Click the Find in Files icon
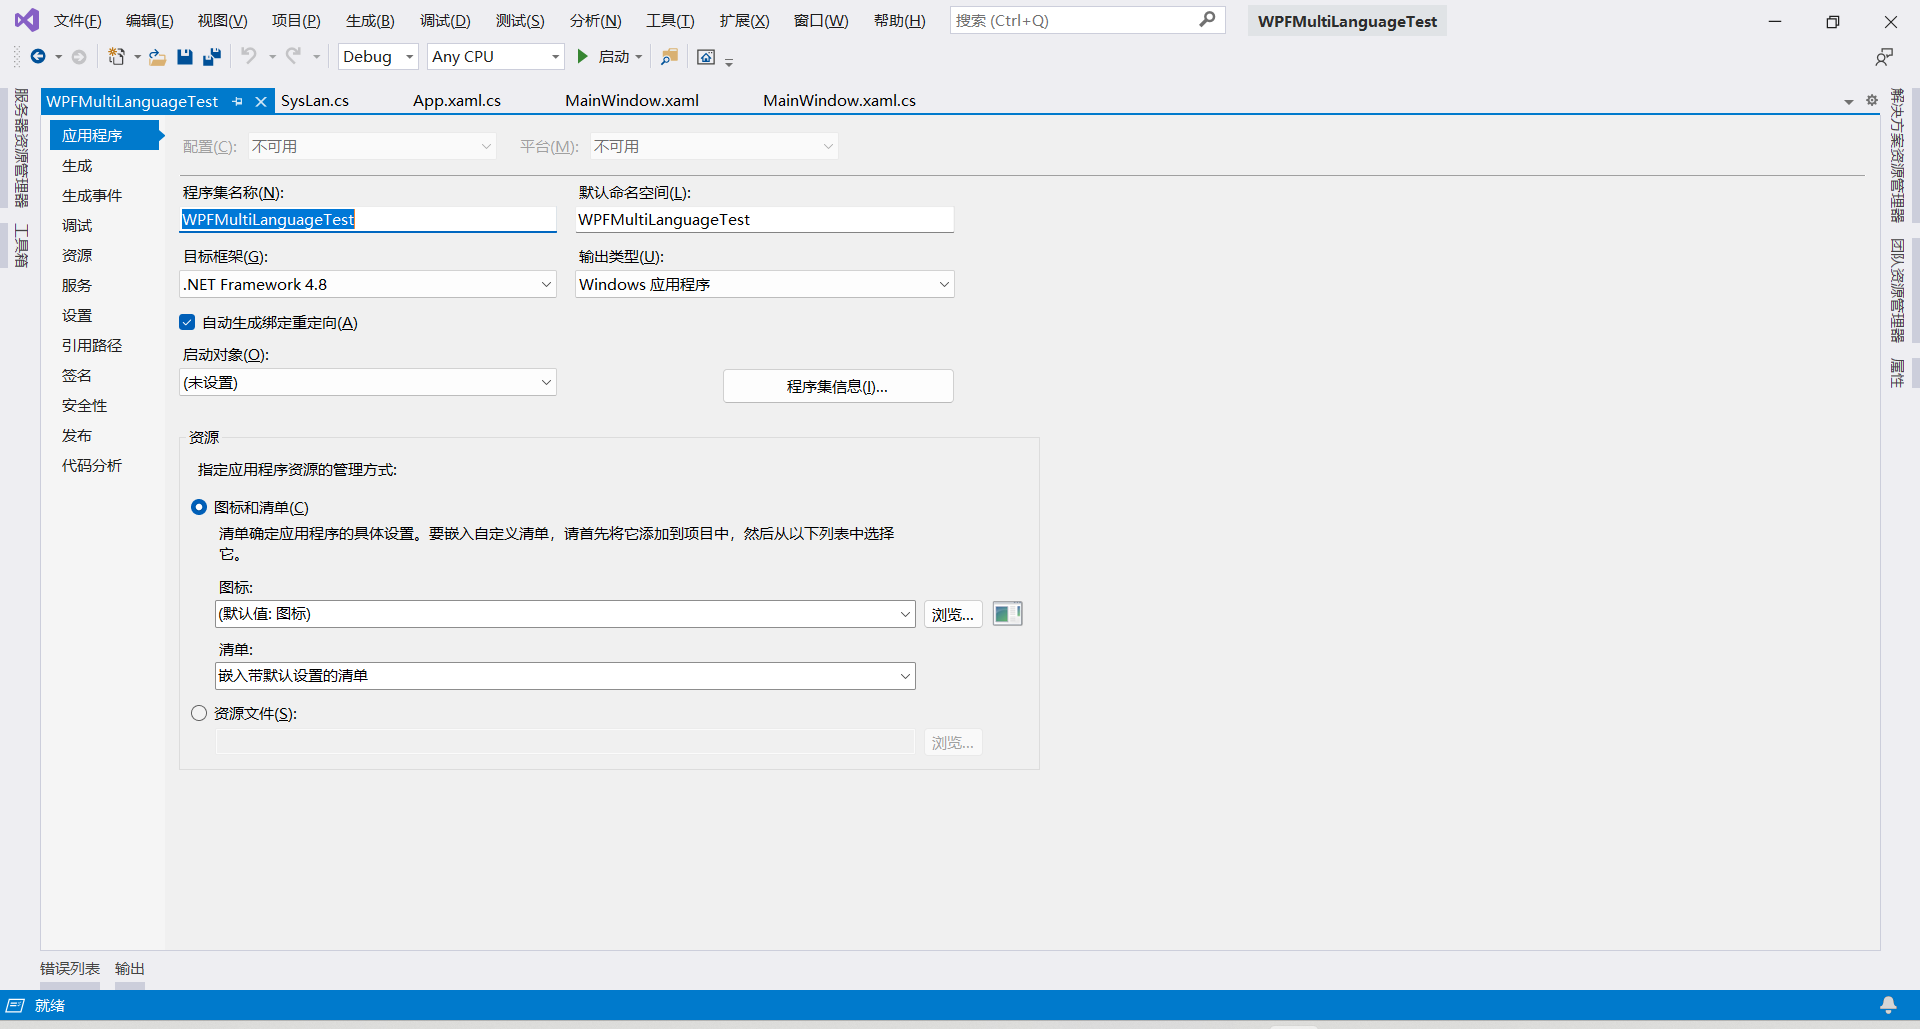The height and width of the screenshot is (1029, 1920). point(670,57)
